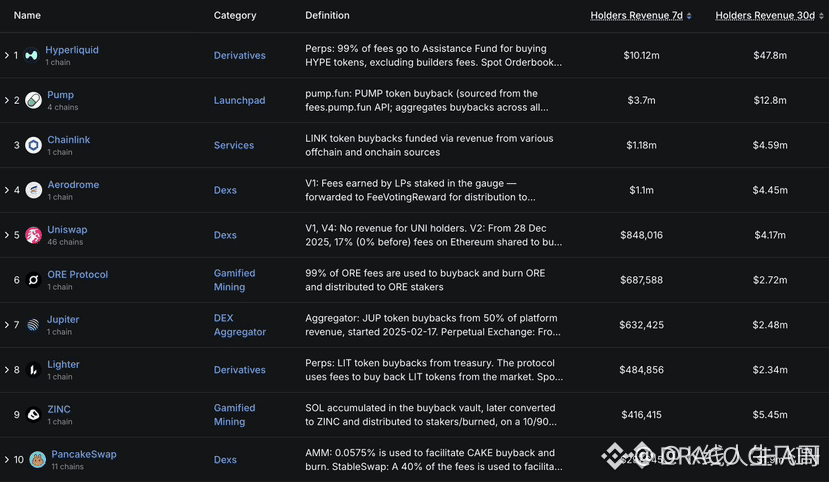Open Derivatives category for Hyperliquid
This screenshot has width=829, height=482.
[x=240, y=55]
